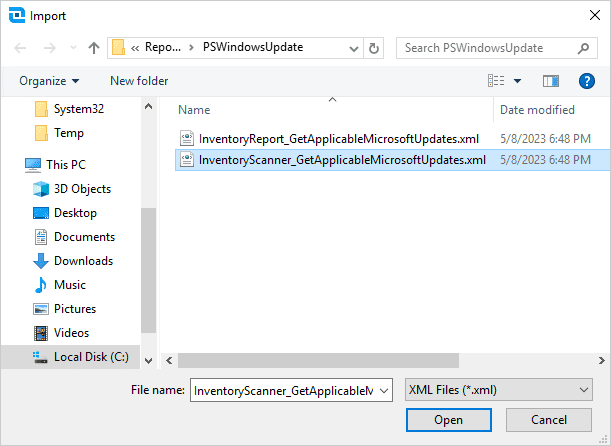Click the Back navigation arrow
This screenshot has width=611, height=446.
click(x=20, y=48)
